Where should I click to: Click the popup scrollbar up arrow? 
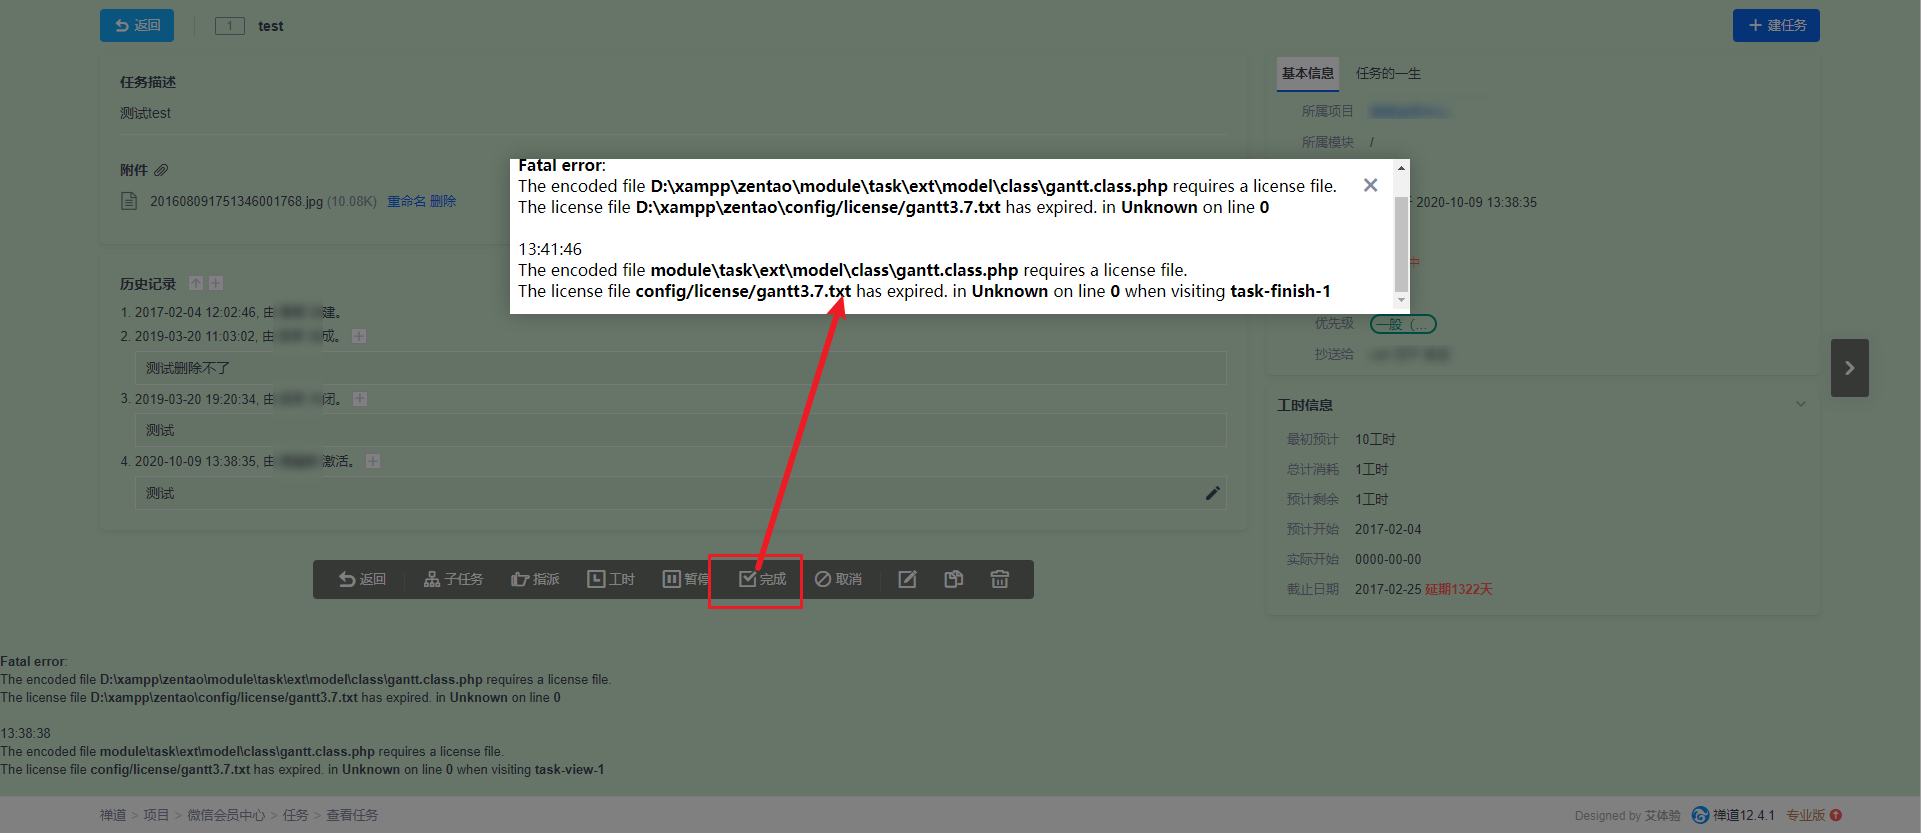coord(1401,167)
